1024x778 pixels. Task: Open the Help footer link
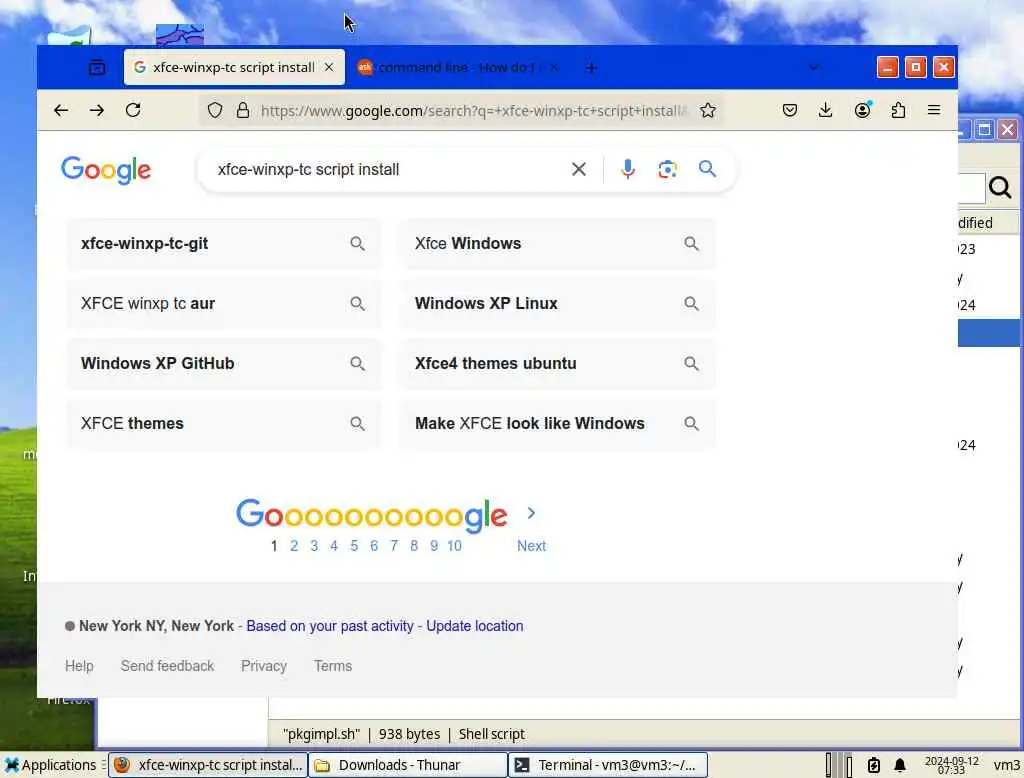point(80,666)
